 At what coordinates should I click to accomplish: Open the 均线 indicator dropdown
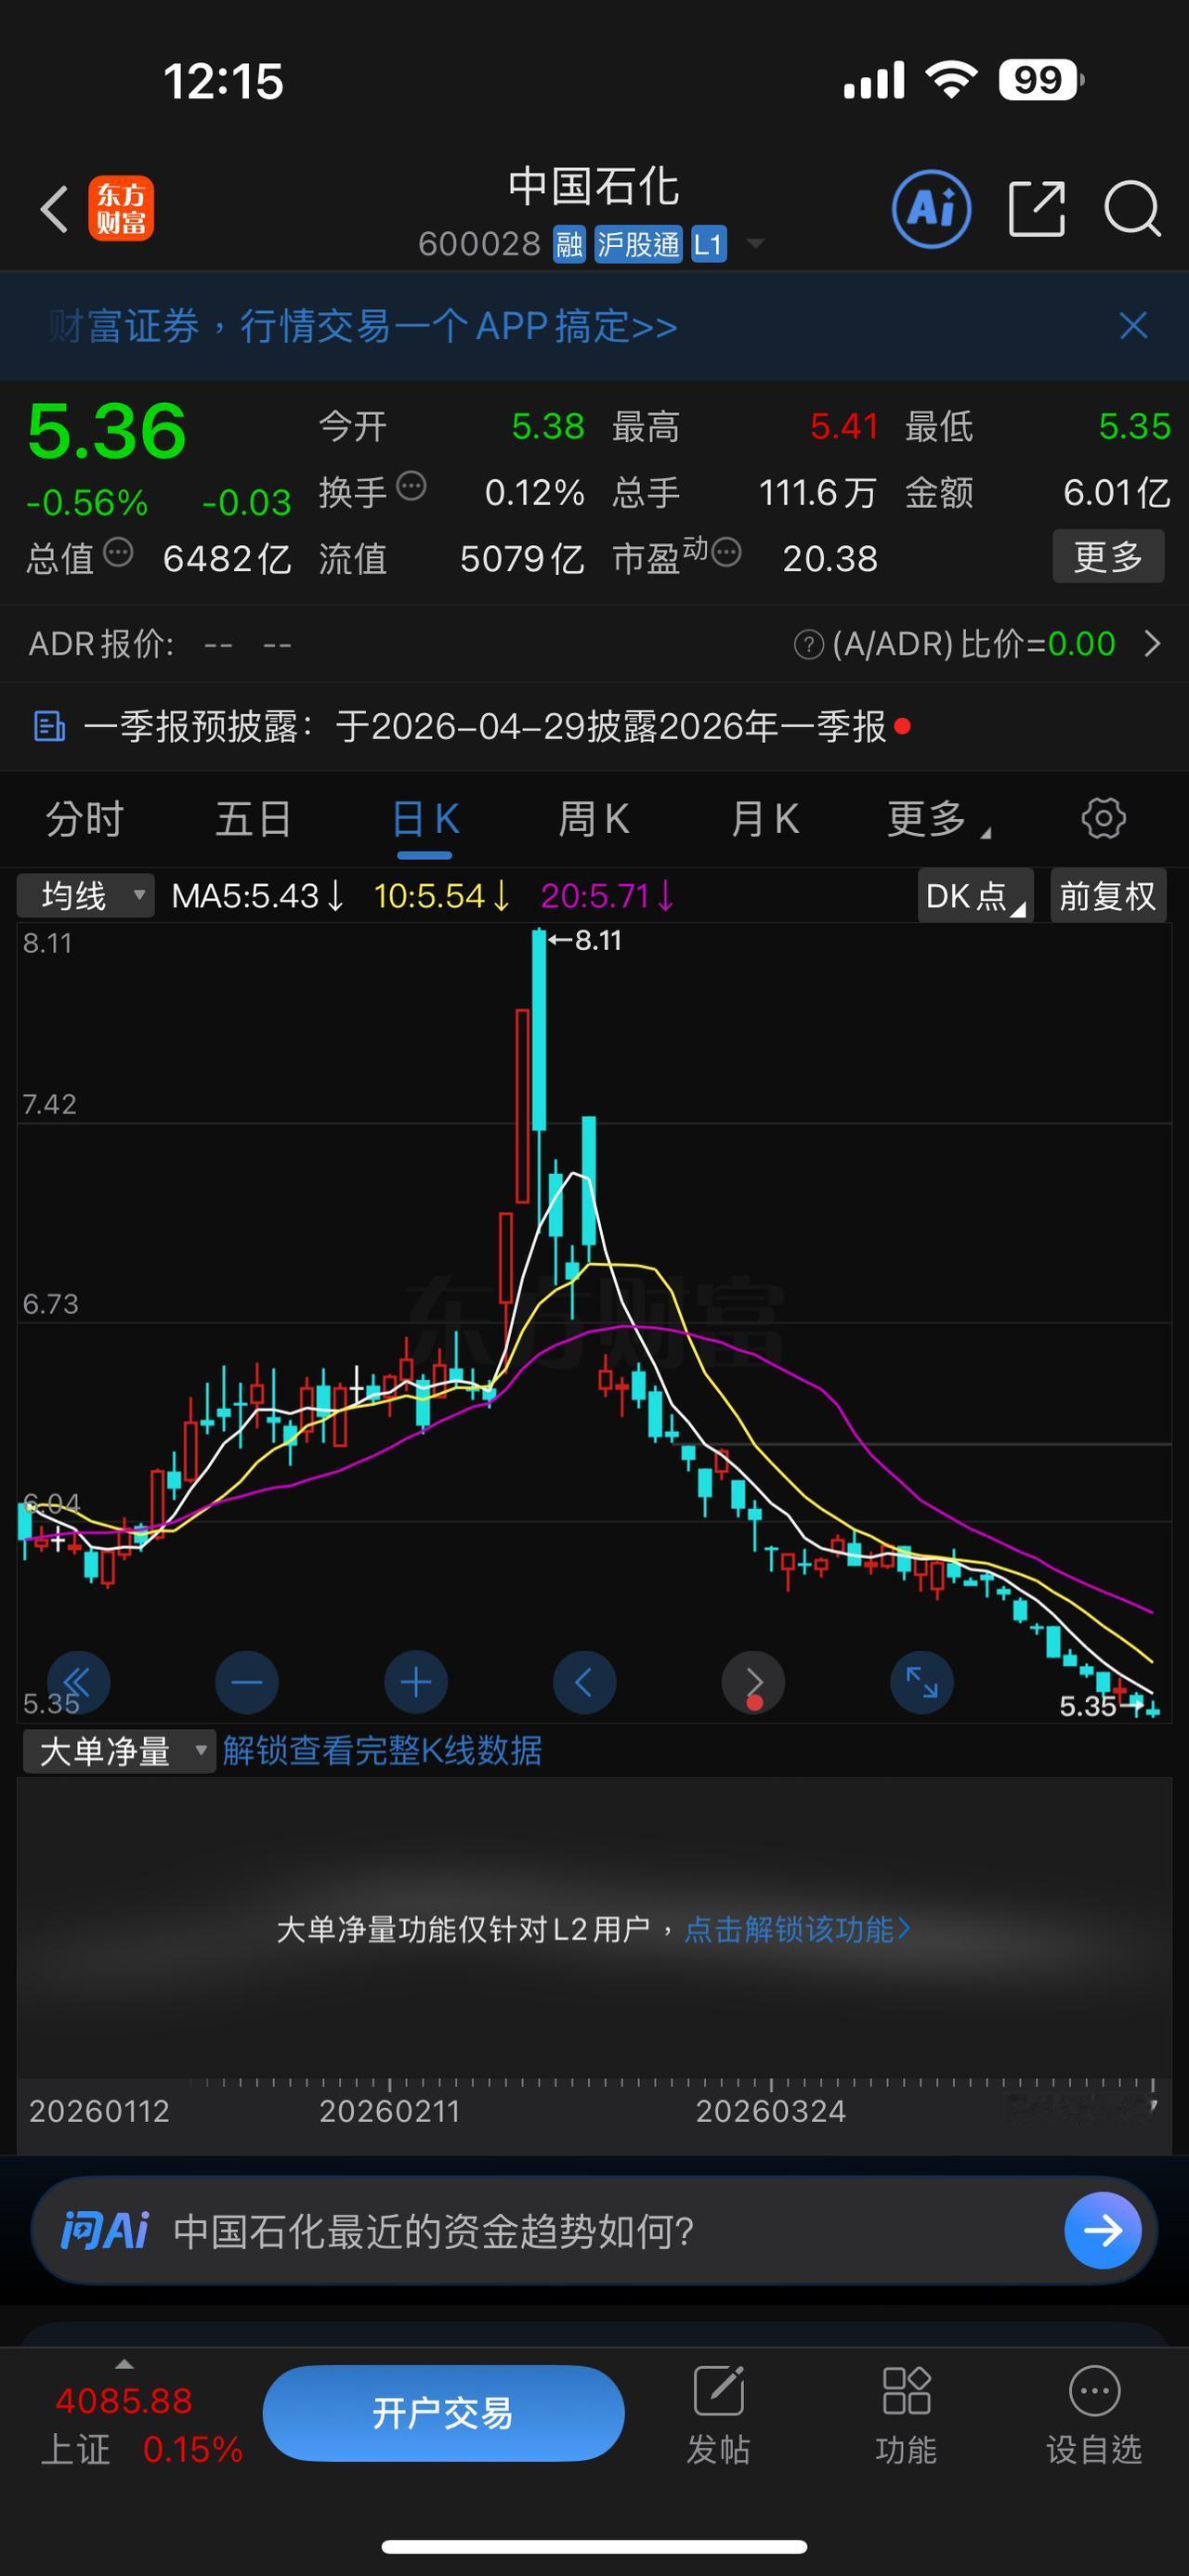[86, 895]
